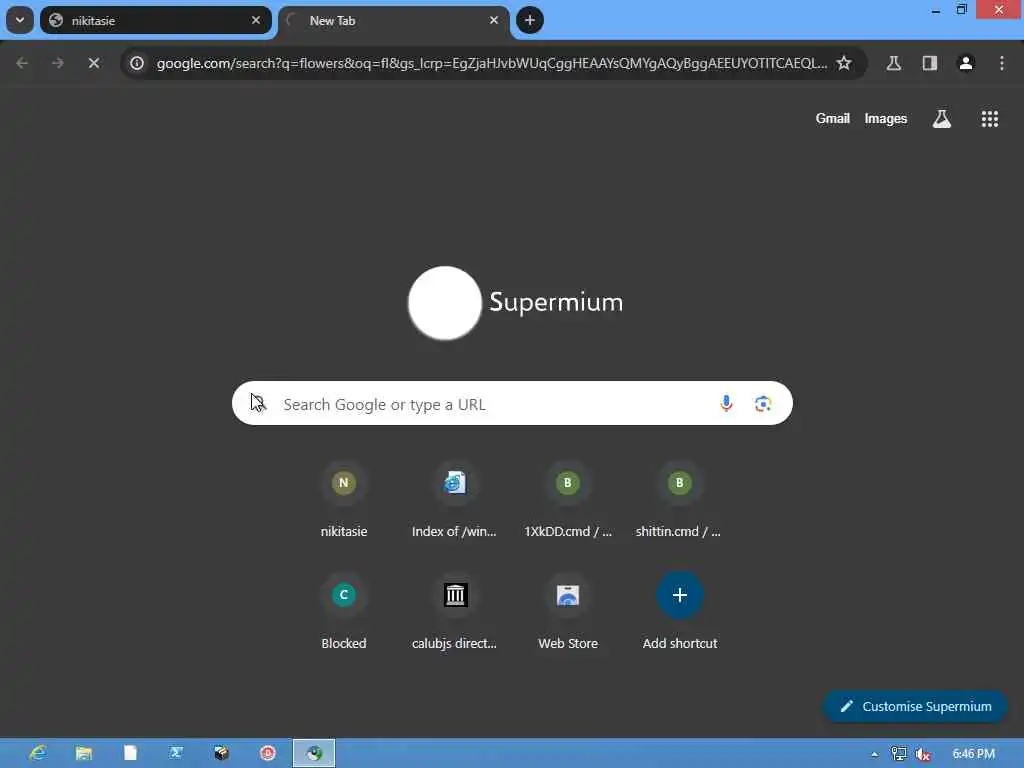The image size is (1024, 768).
Task: Open File Explorer from taskbar
Action: [84, 753]
